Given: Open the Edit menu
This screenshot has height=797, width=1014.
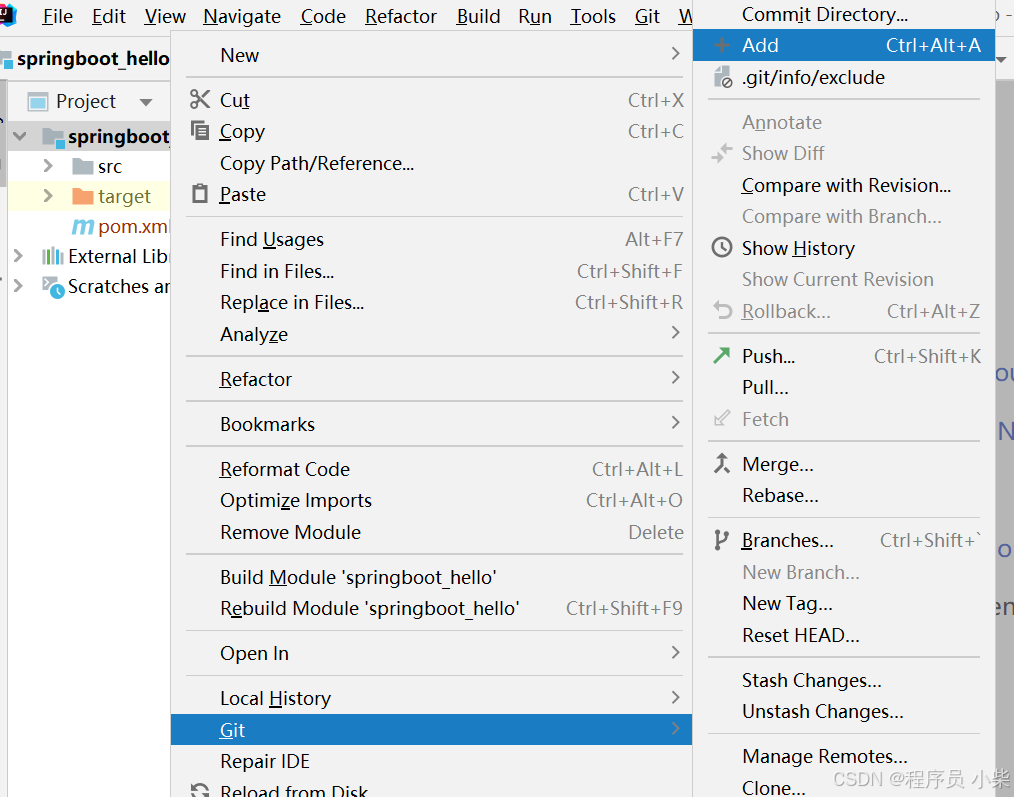Looking at the screenshot, I should (109, 16).
